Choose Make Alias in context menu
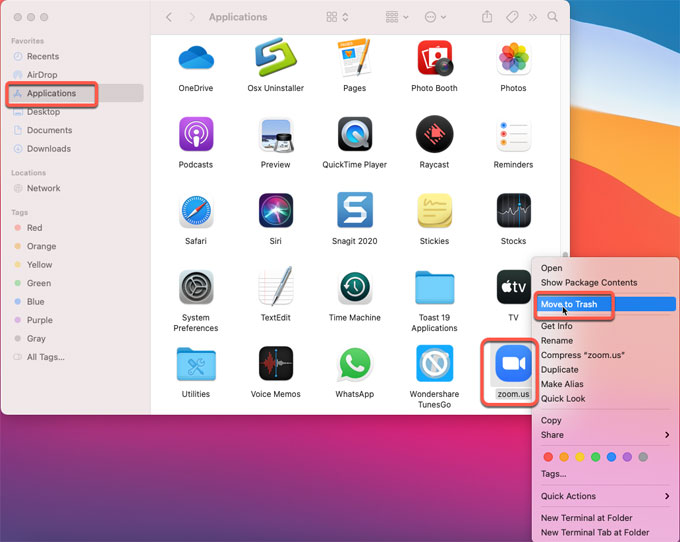The image size is (680, 542). coord(562,384)
